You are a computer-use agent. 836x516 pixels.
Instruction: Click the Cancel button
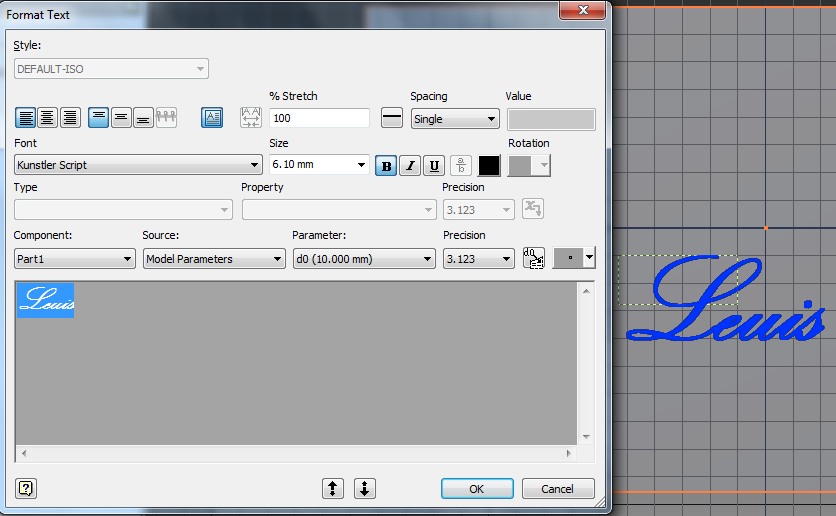(x=558, y=488)
